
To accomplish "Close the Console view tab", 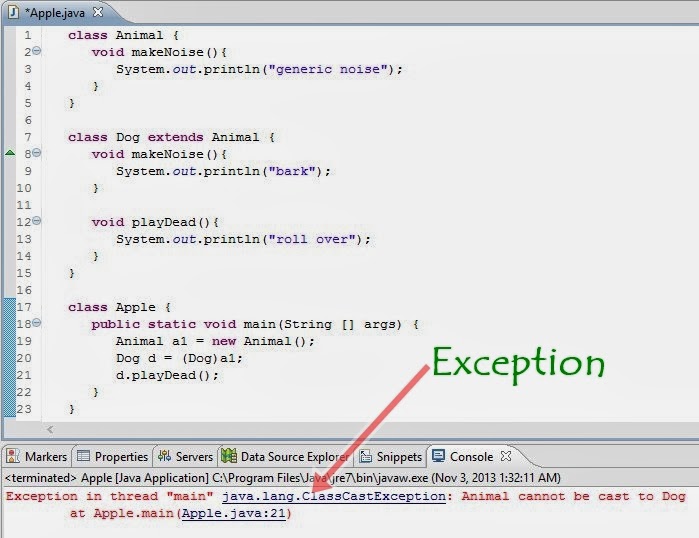I will point(506,456).
